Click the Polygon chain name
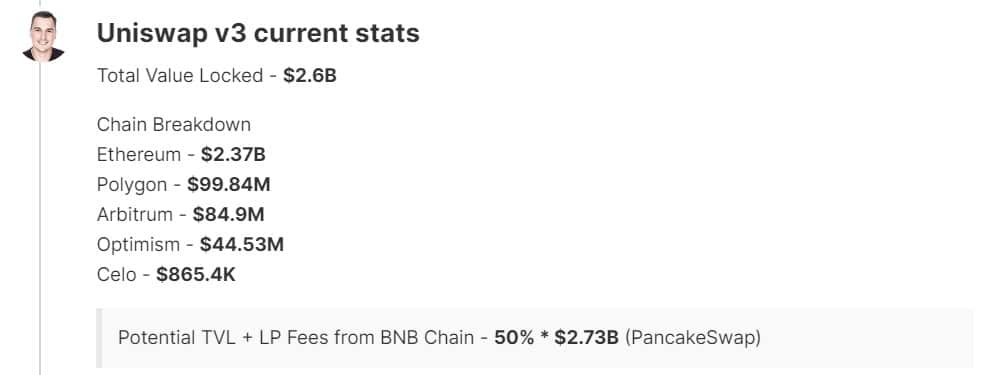 click(132, 185)
